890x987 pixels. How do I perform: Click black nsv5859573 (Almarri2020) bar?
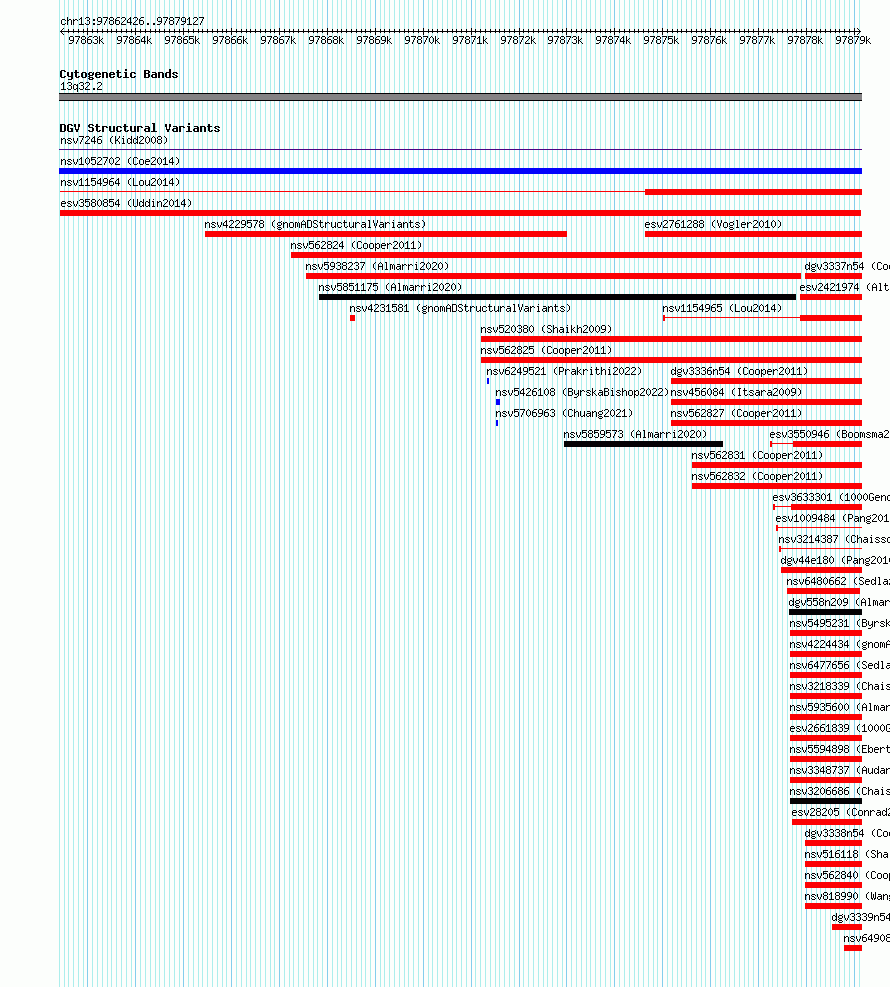pos(643,444)
